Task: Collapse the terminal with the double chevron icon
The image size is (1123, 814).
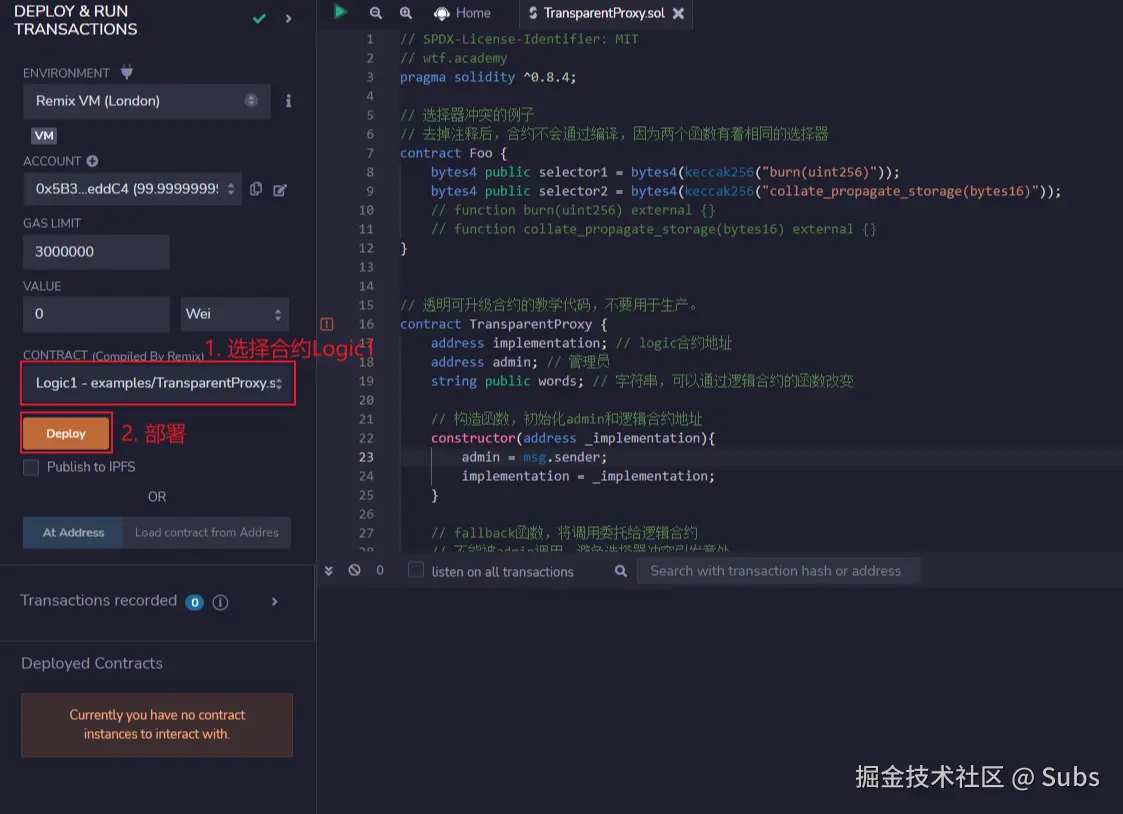Action: click(x=328, y=571)
